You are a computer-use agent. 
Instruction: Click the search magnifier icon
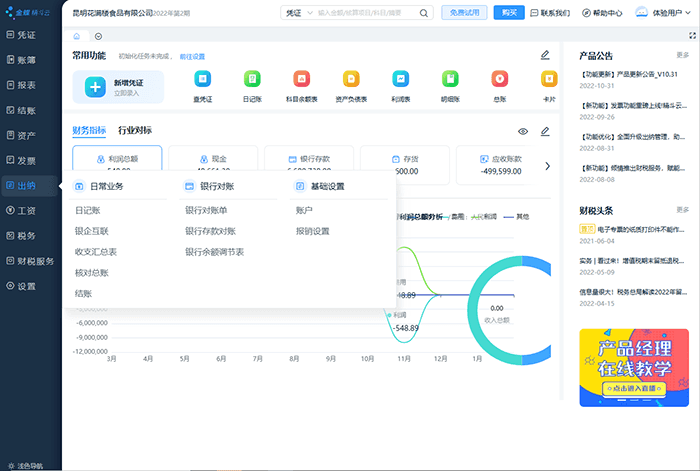pyautogui.click(x=424, y=13)
